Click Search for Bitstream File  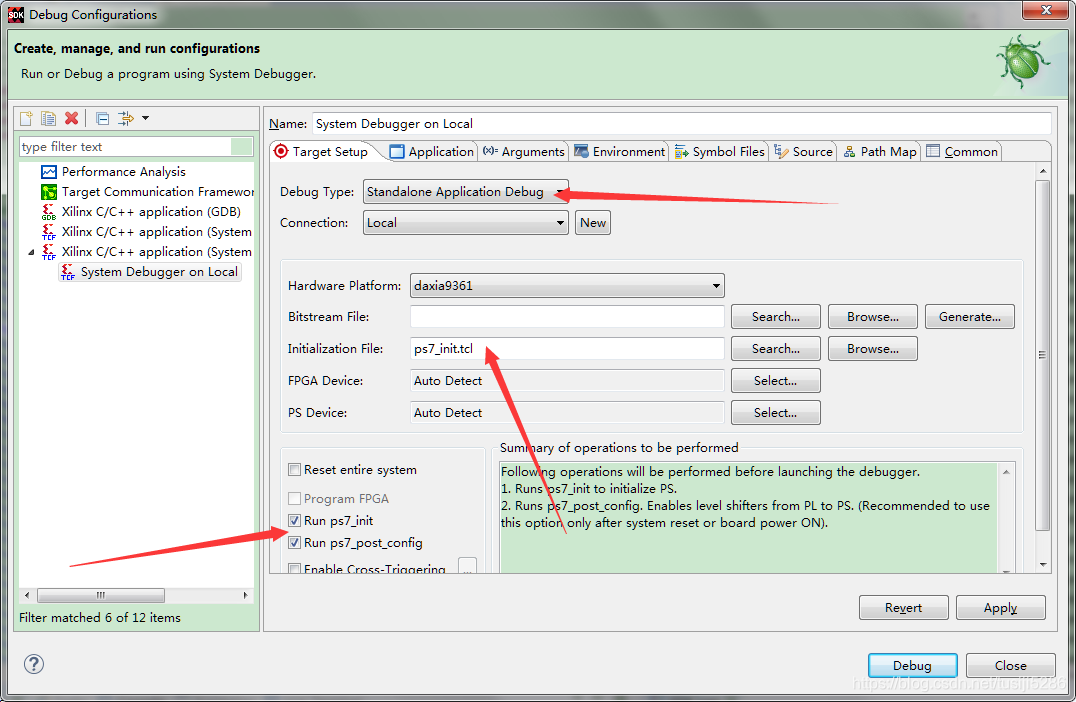tap(775, 317)
